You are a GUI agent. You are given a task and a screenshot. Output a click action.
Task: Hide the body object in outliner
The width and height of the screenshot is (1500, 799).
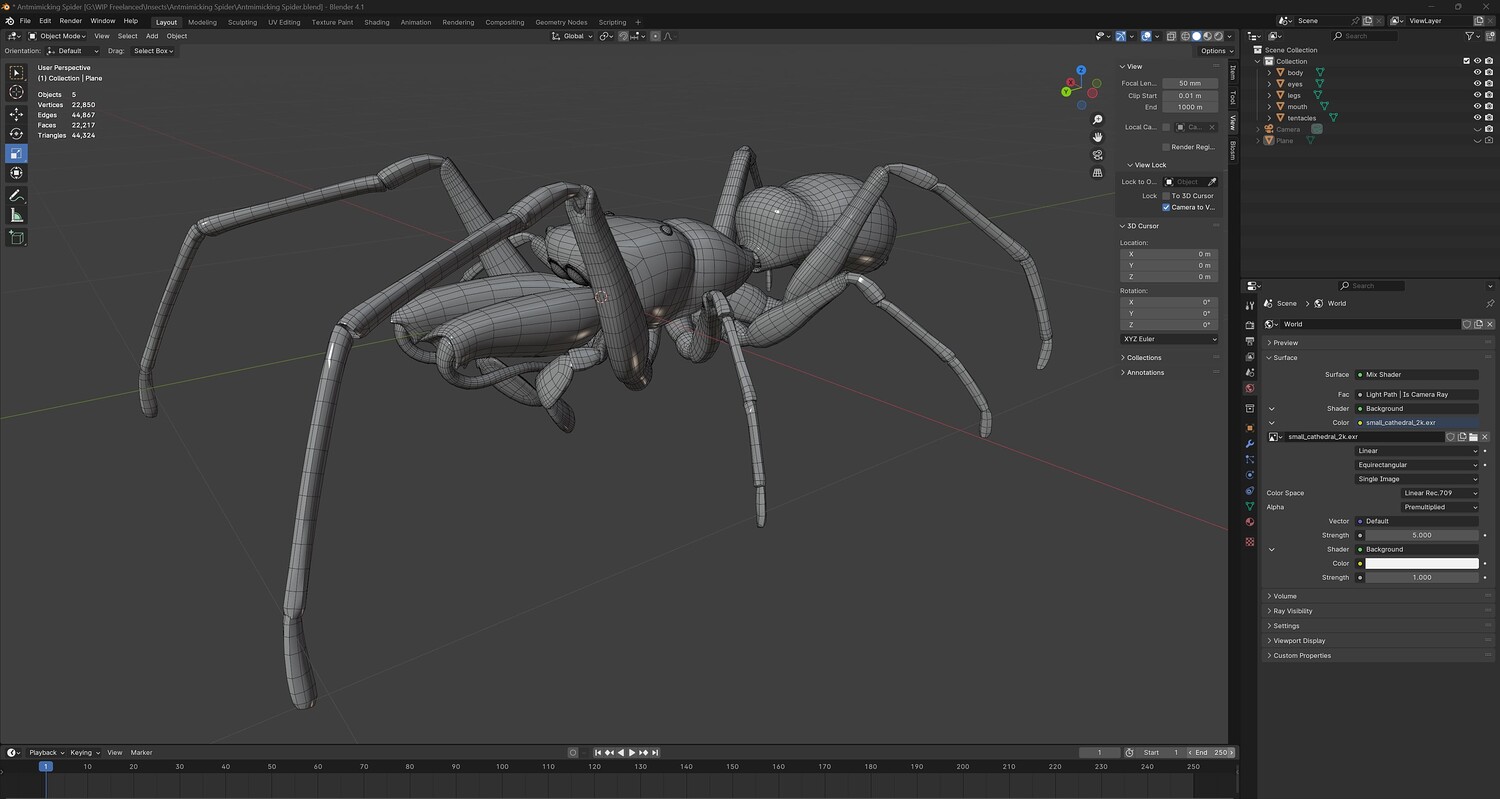[1477, 72]
